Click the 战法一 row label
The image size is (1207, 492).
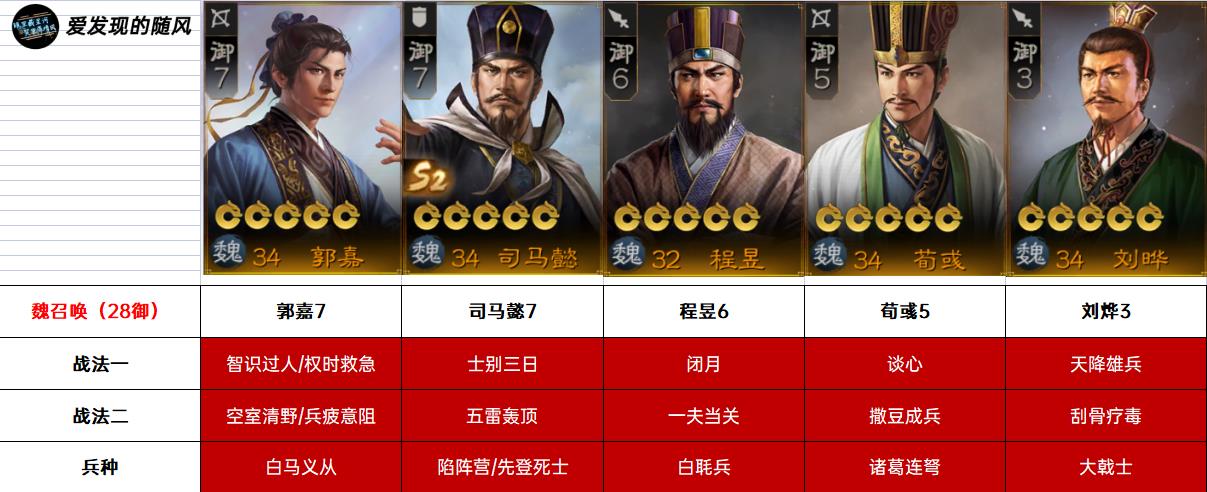tap(100, 364)
